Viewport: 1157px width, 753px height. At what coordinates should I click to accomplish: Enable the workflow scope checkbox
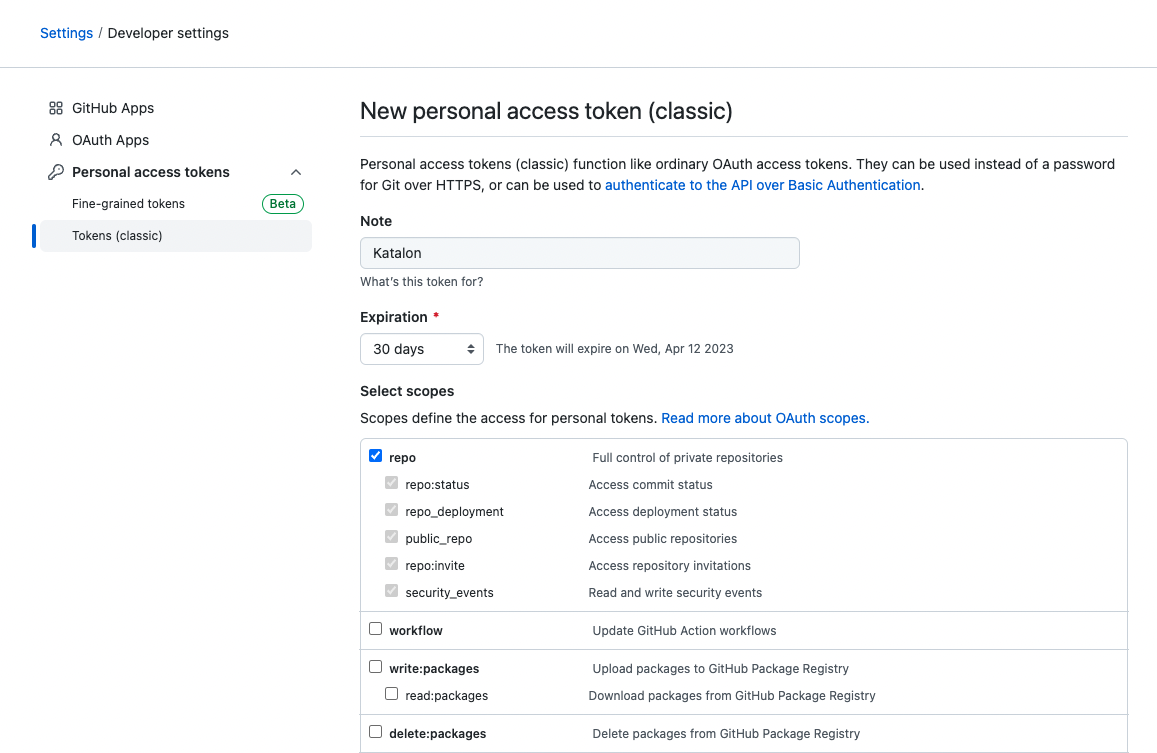tap(376, 629)
